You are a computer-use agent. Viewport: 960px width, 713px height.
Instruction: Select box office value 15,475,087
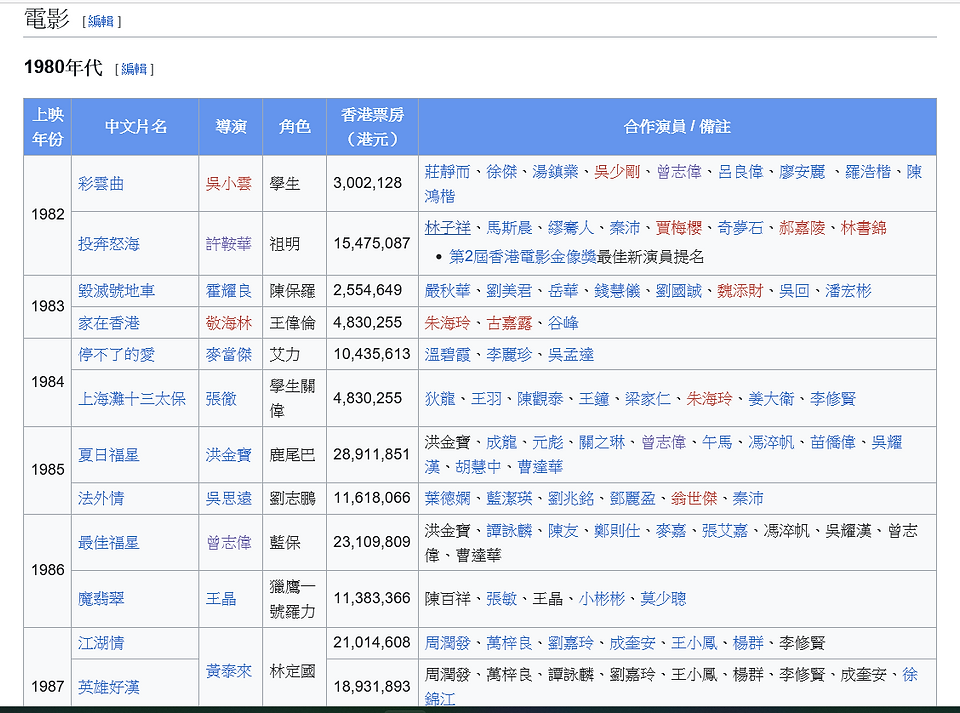pos(372,243)
